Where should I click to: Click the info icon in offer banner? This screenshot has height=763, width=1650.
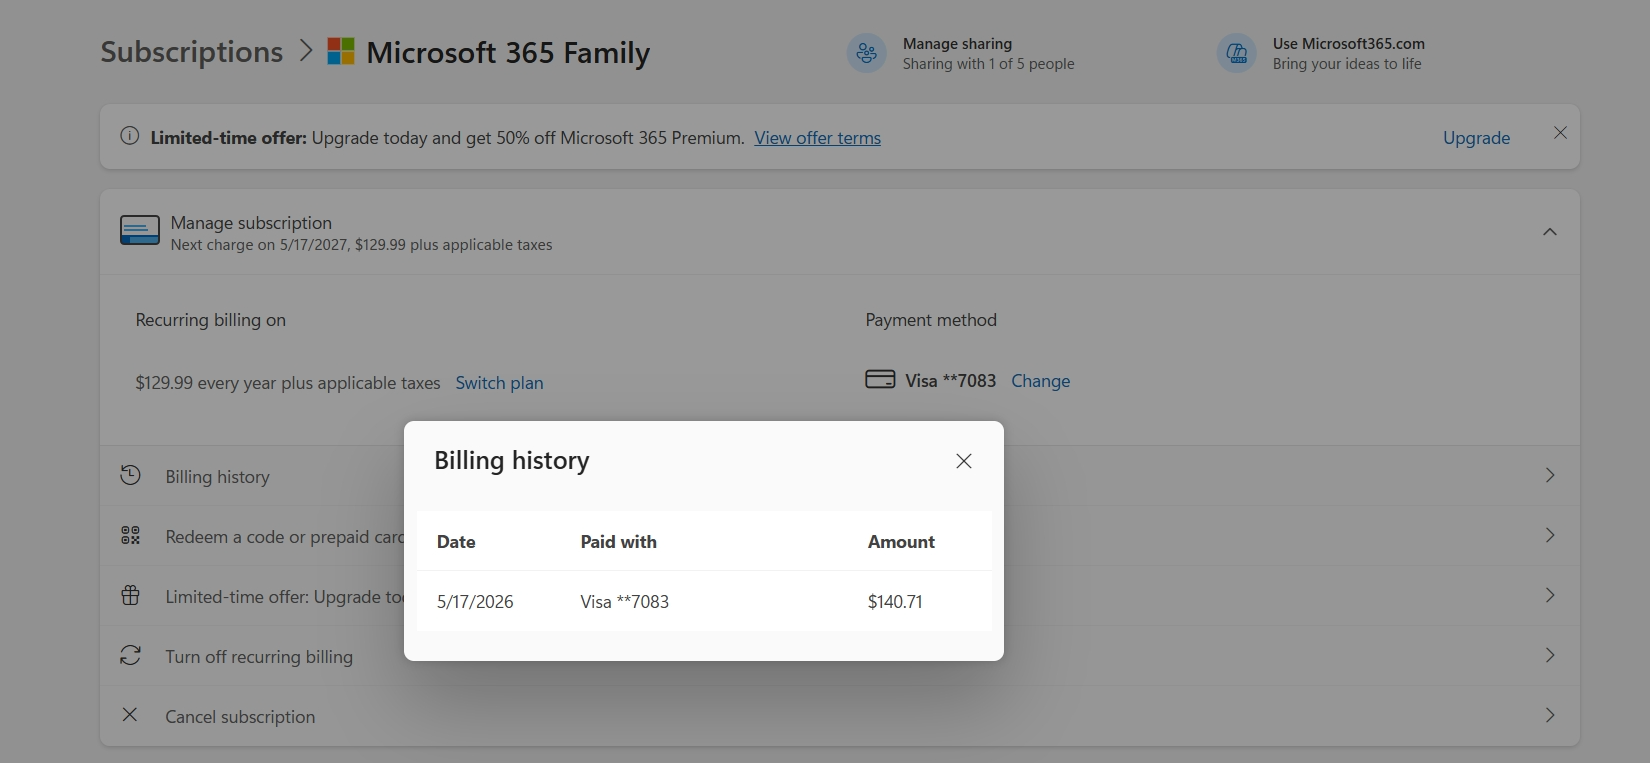pos(130,136)
